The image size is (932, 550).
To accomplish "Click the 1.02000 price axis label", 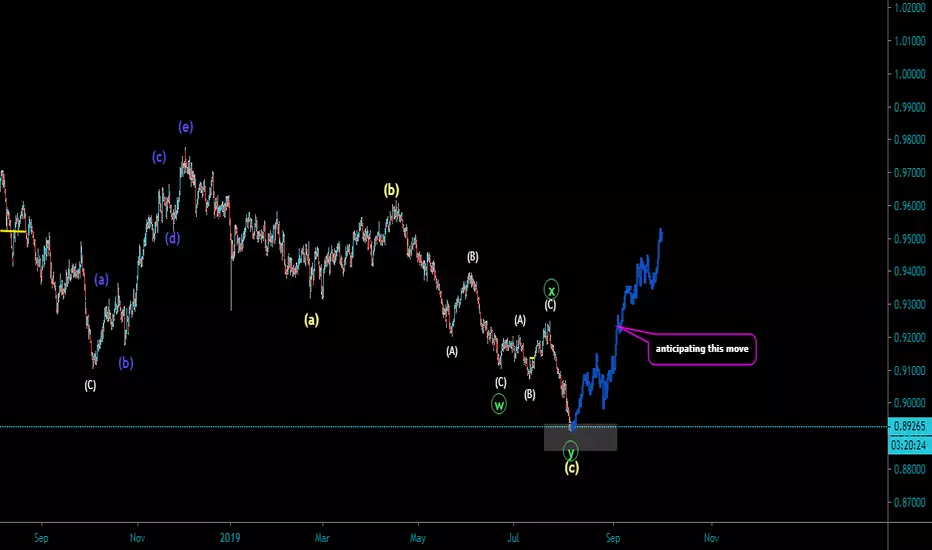I will click(909, 8).
